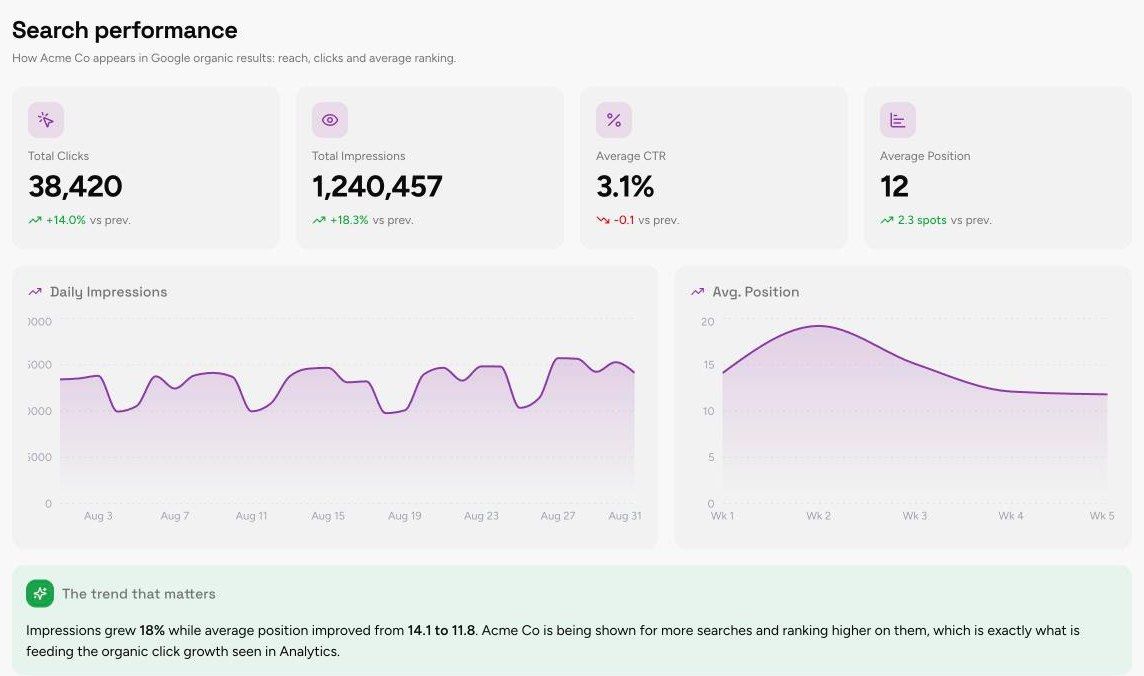The width and height of the screenshot is (1144, 676).
Task: Click the red down-arrow beside -0.1
Action: click(603, 220)
